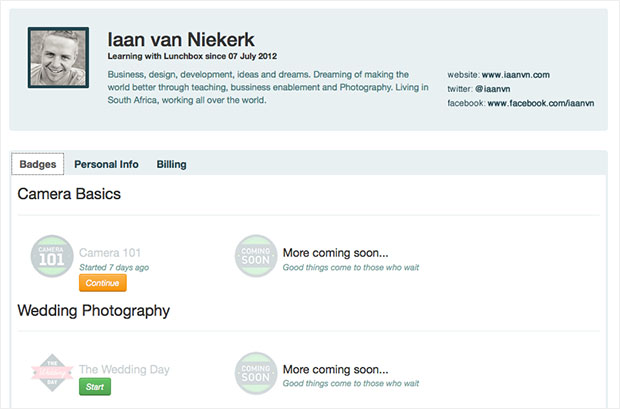The image size is (620, 409).
Task: Open the @iaanvn twitter link
Action: tap(494, 88)
